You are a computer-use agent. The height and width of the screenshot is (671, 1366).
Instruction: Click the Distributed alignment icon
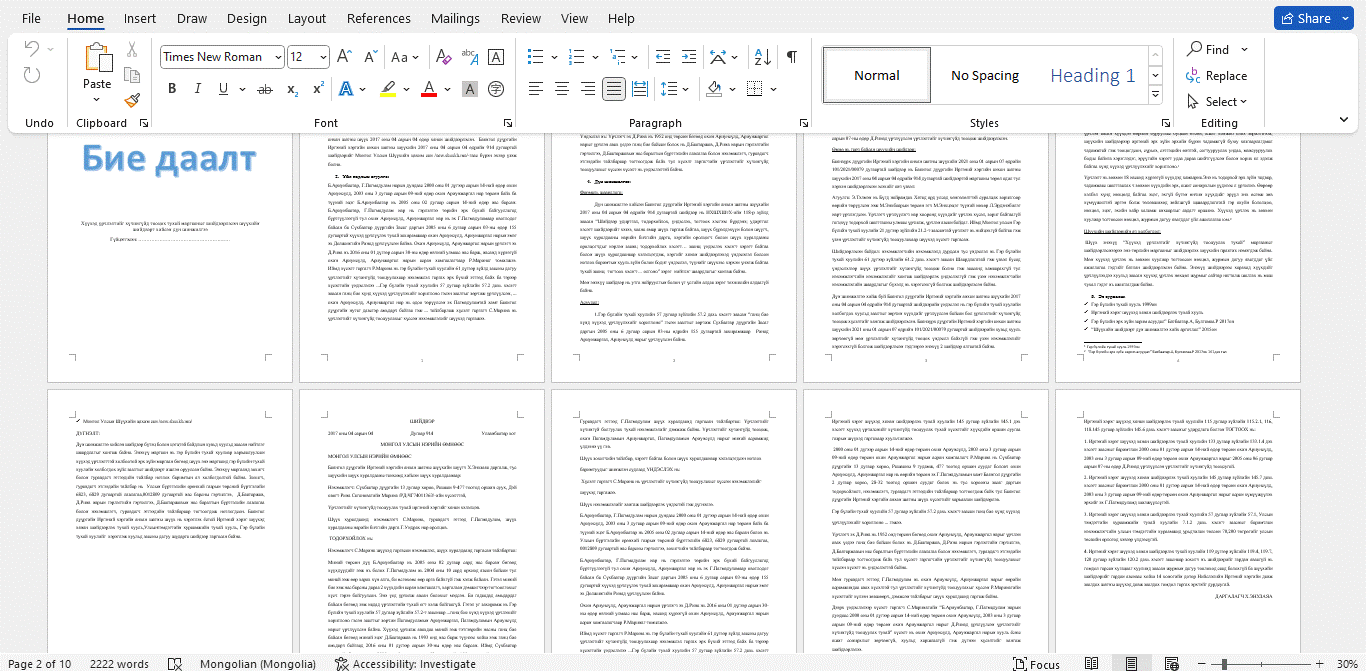point(640,89)
